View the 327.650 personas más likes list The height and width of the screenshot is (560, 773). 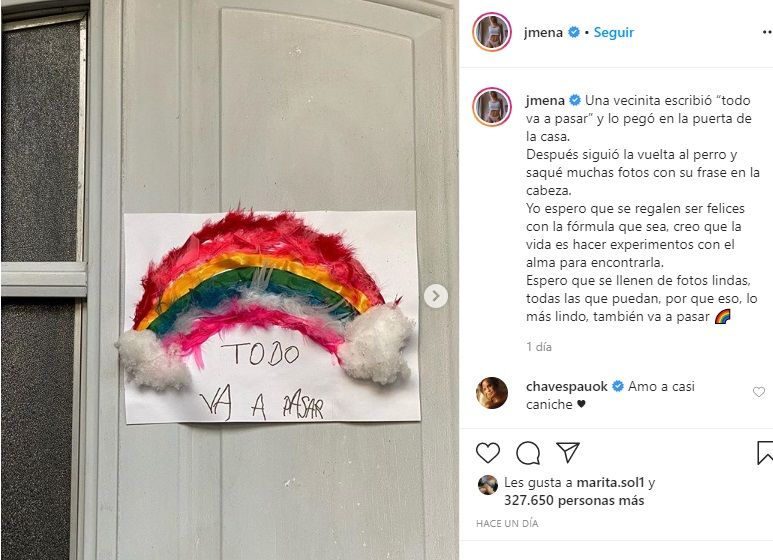pos(574,501)
